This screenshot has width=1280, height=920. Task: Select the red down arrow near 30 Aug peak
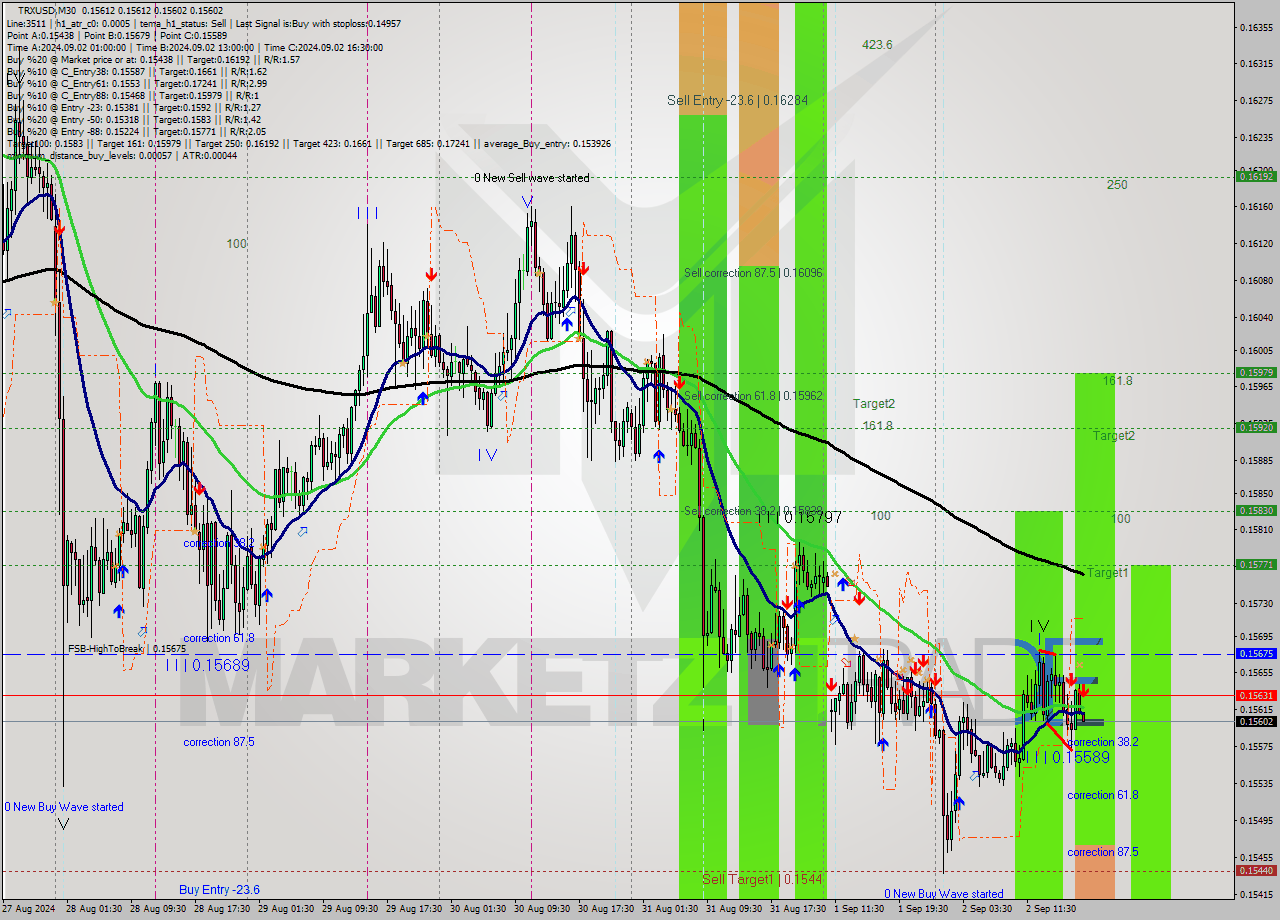(x=583, y=268)
